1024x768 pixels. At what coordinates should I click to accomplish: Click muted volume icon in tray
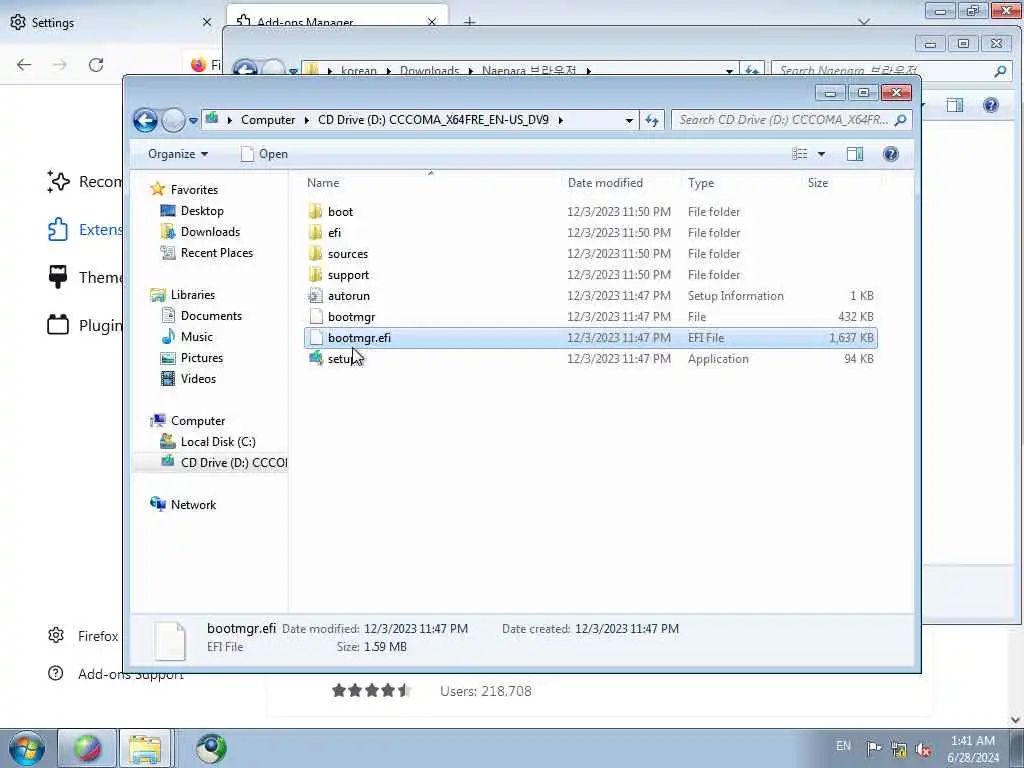pos(923,750)
